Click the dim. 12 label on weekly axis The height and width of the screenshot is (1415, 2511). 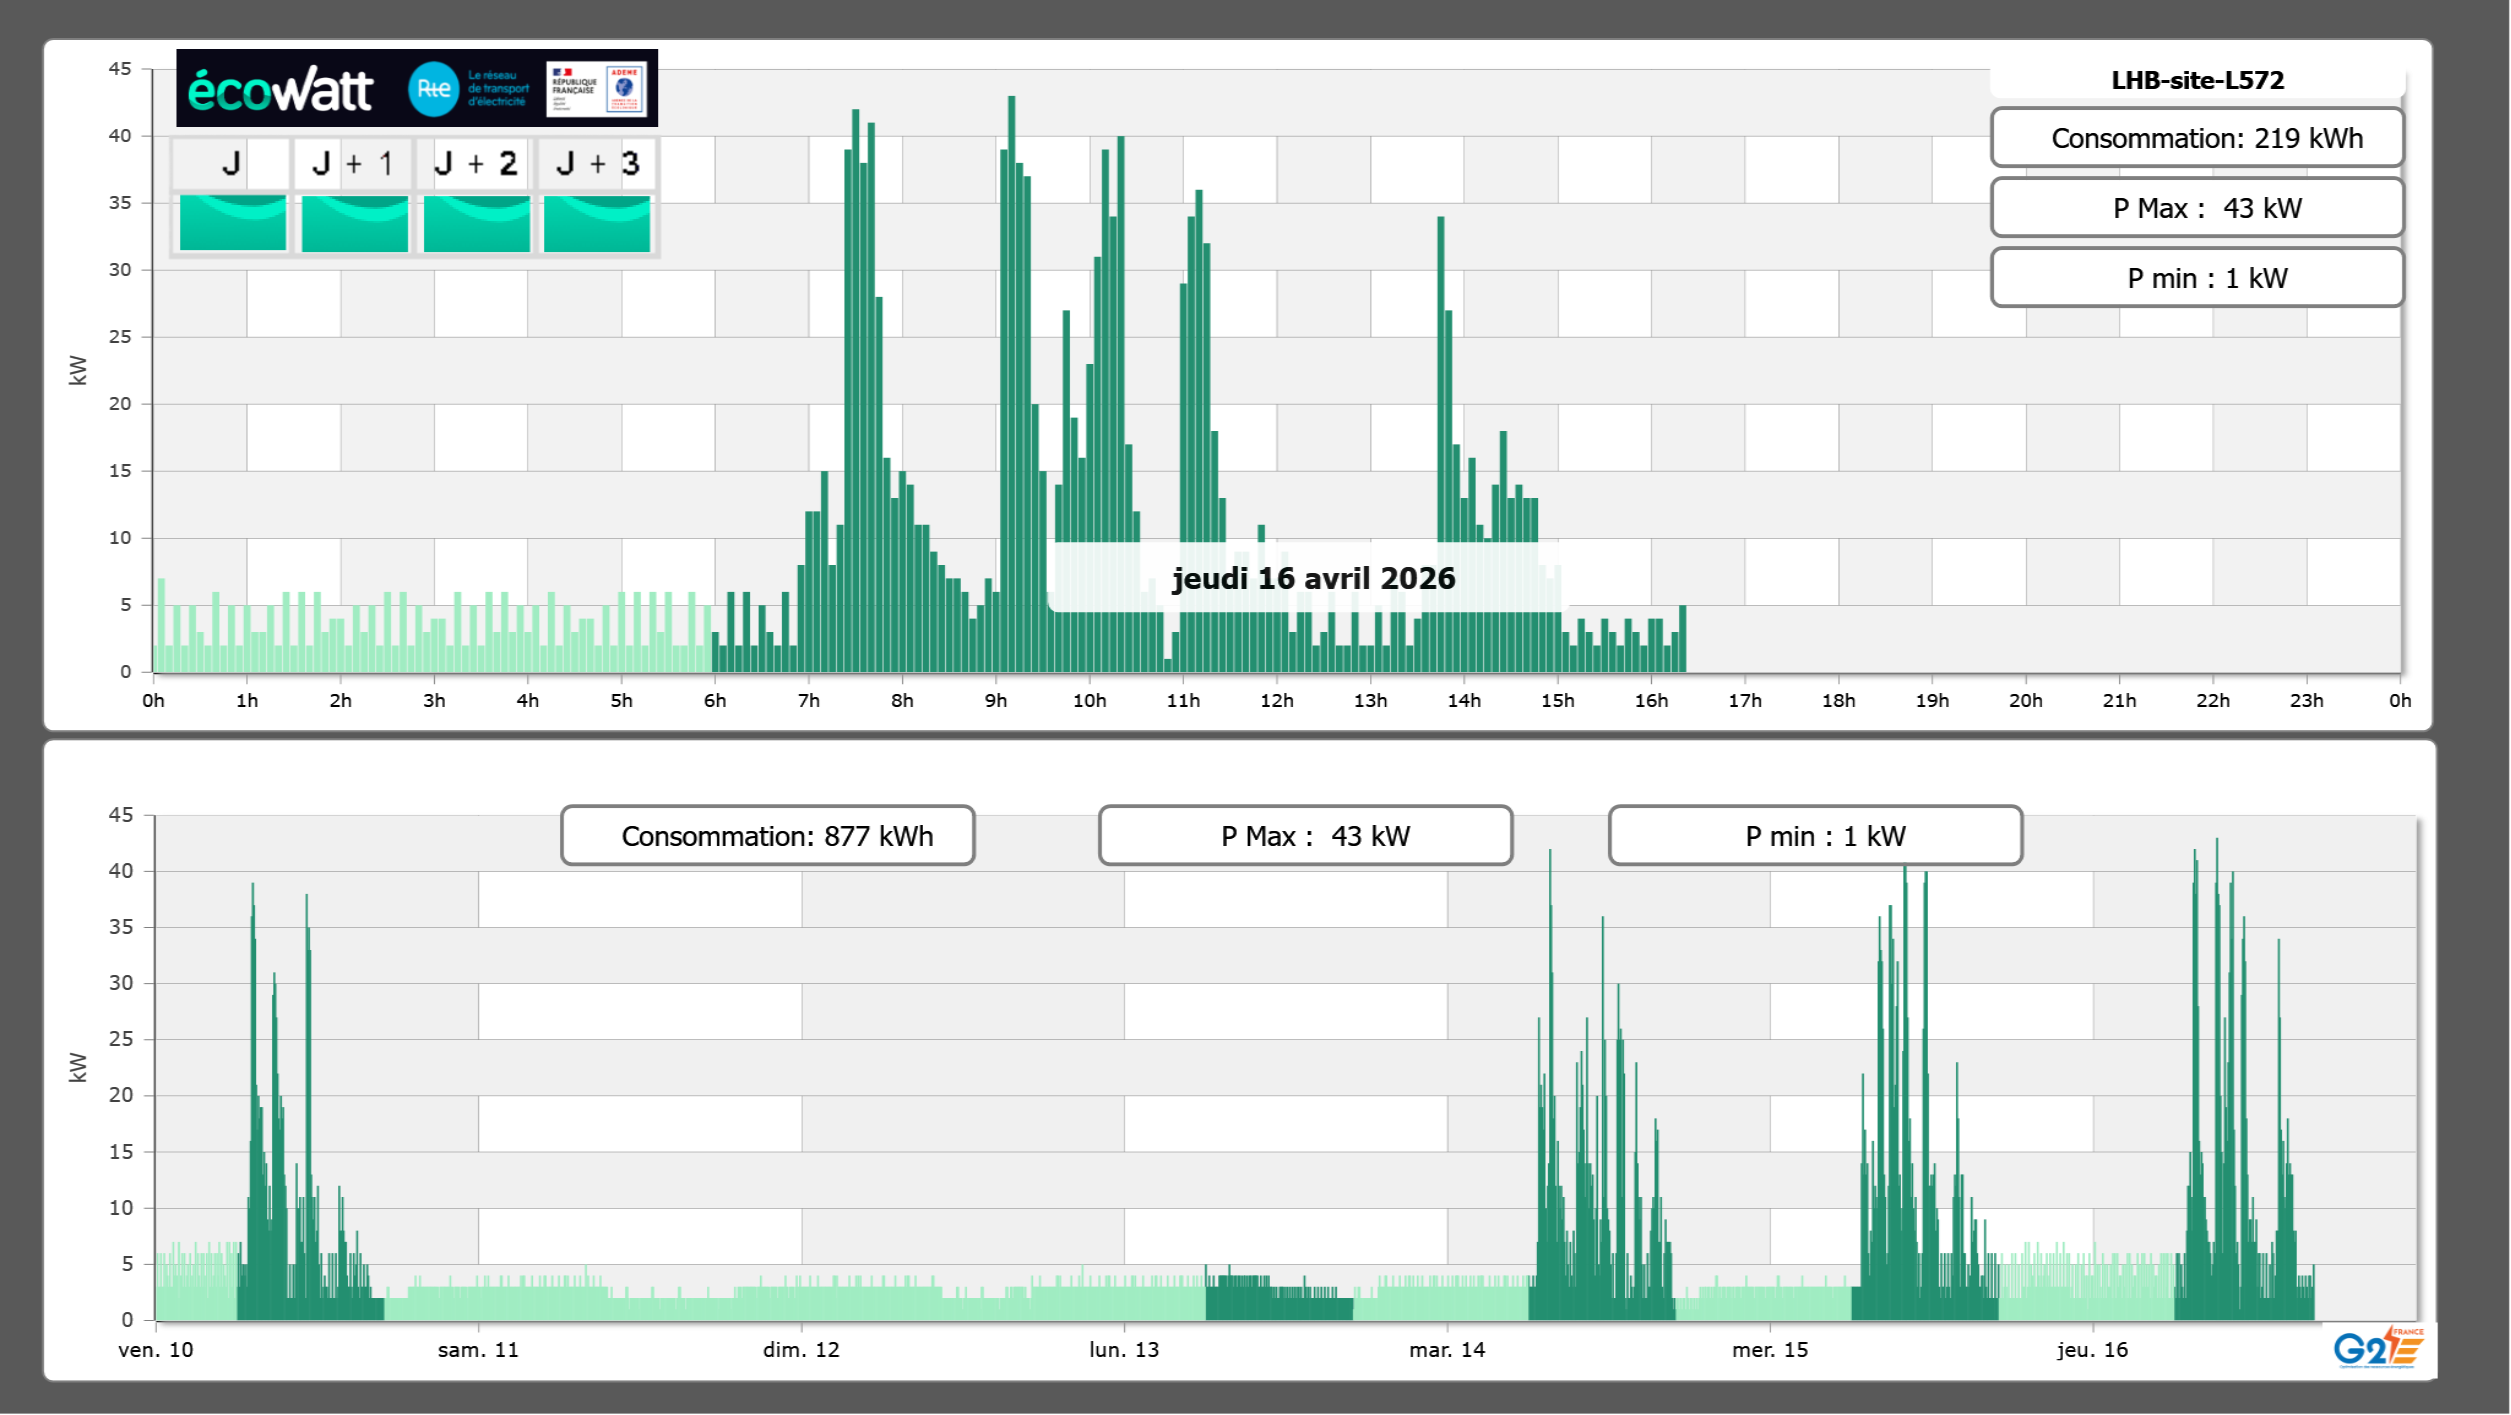click(801, 1350)
